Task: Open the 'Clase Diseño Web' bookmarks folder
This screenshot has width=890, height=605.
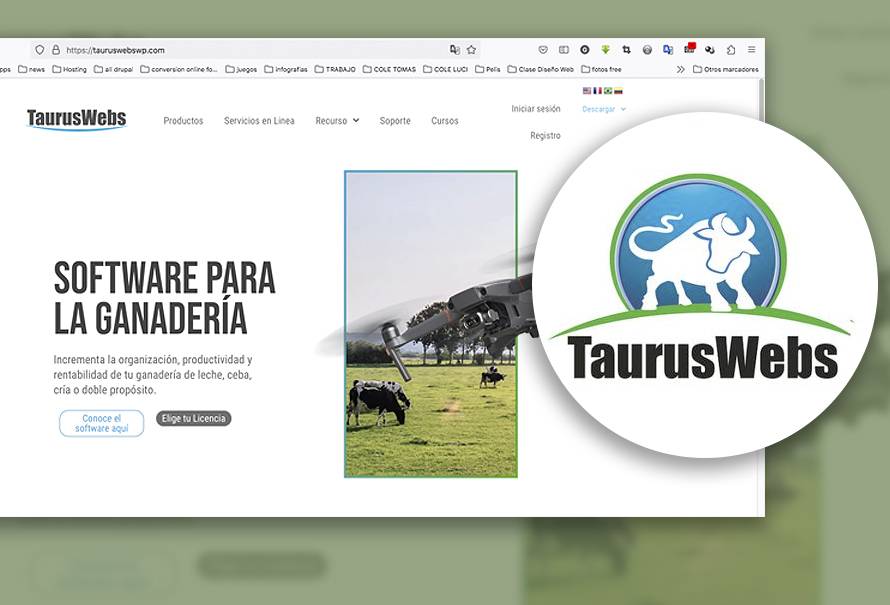Action: [x=540, y=69]
